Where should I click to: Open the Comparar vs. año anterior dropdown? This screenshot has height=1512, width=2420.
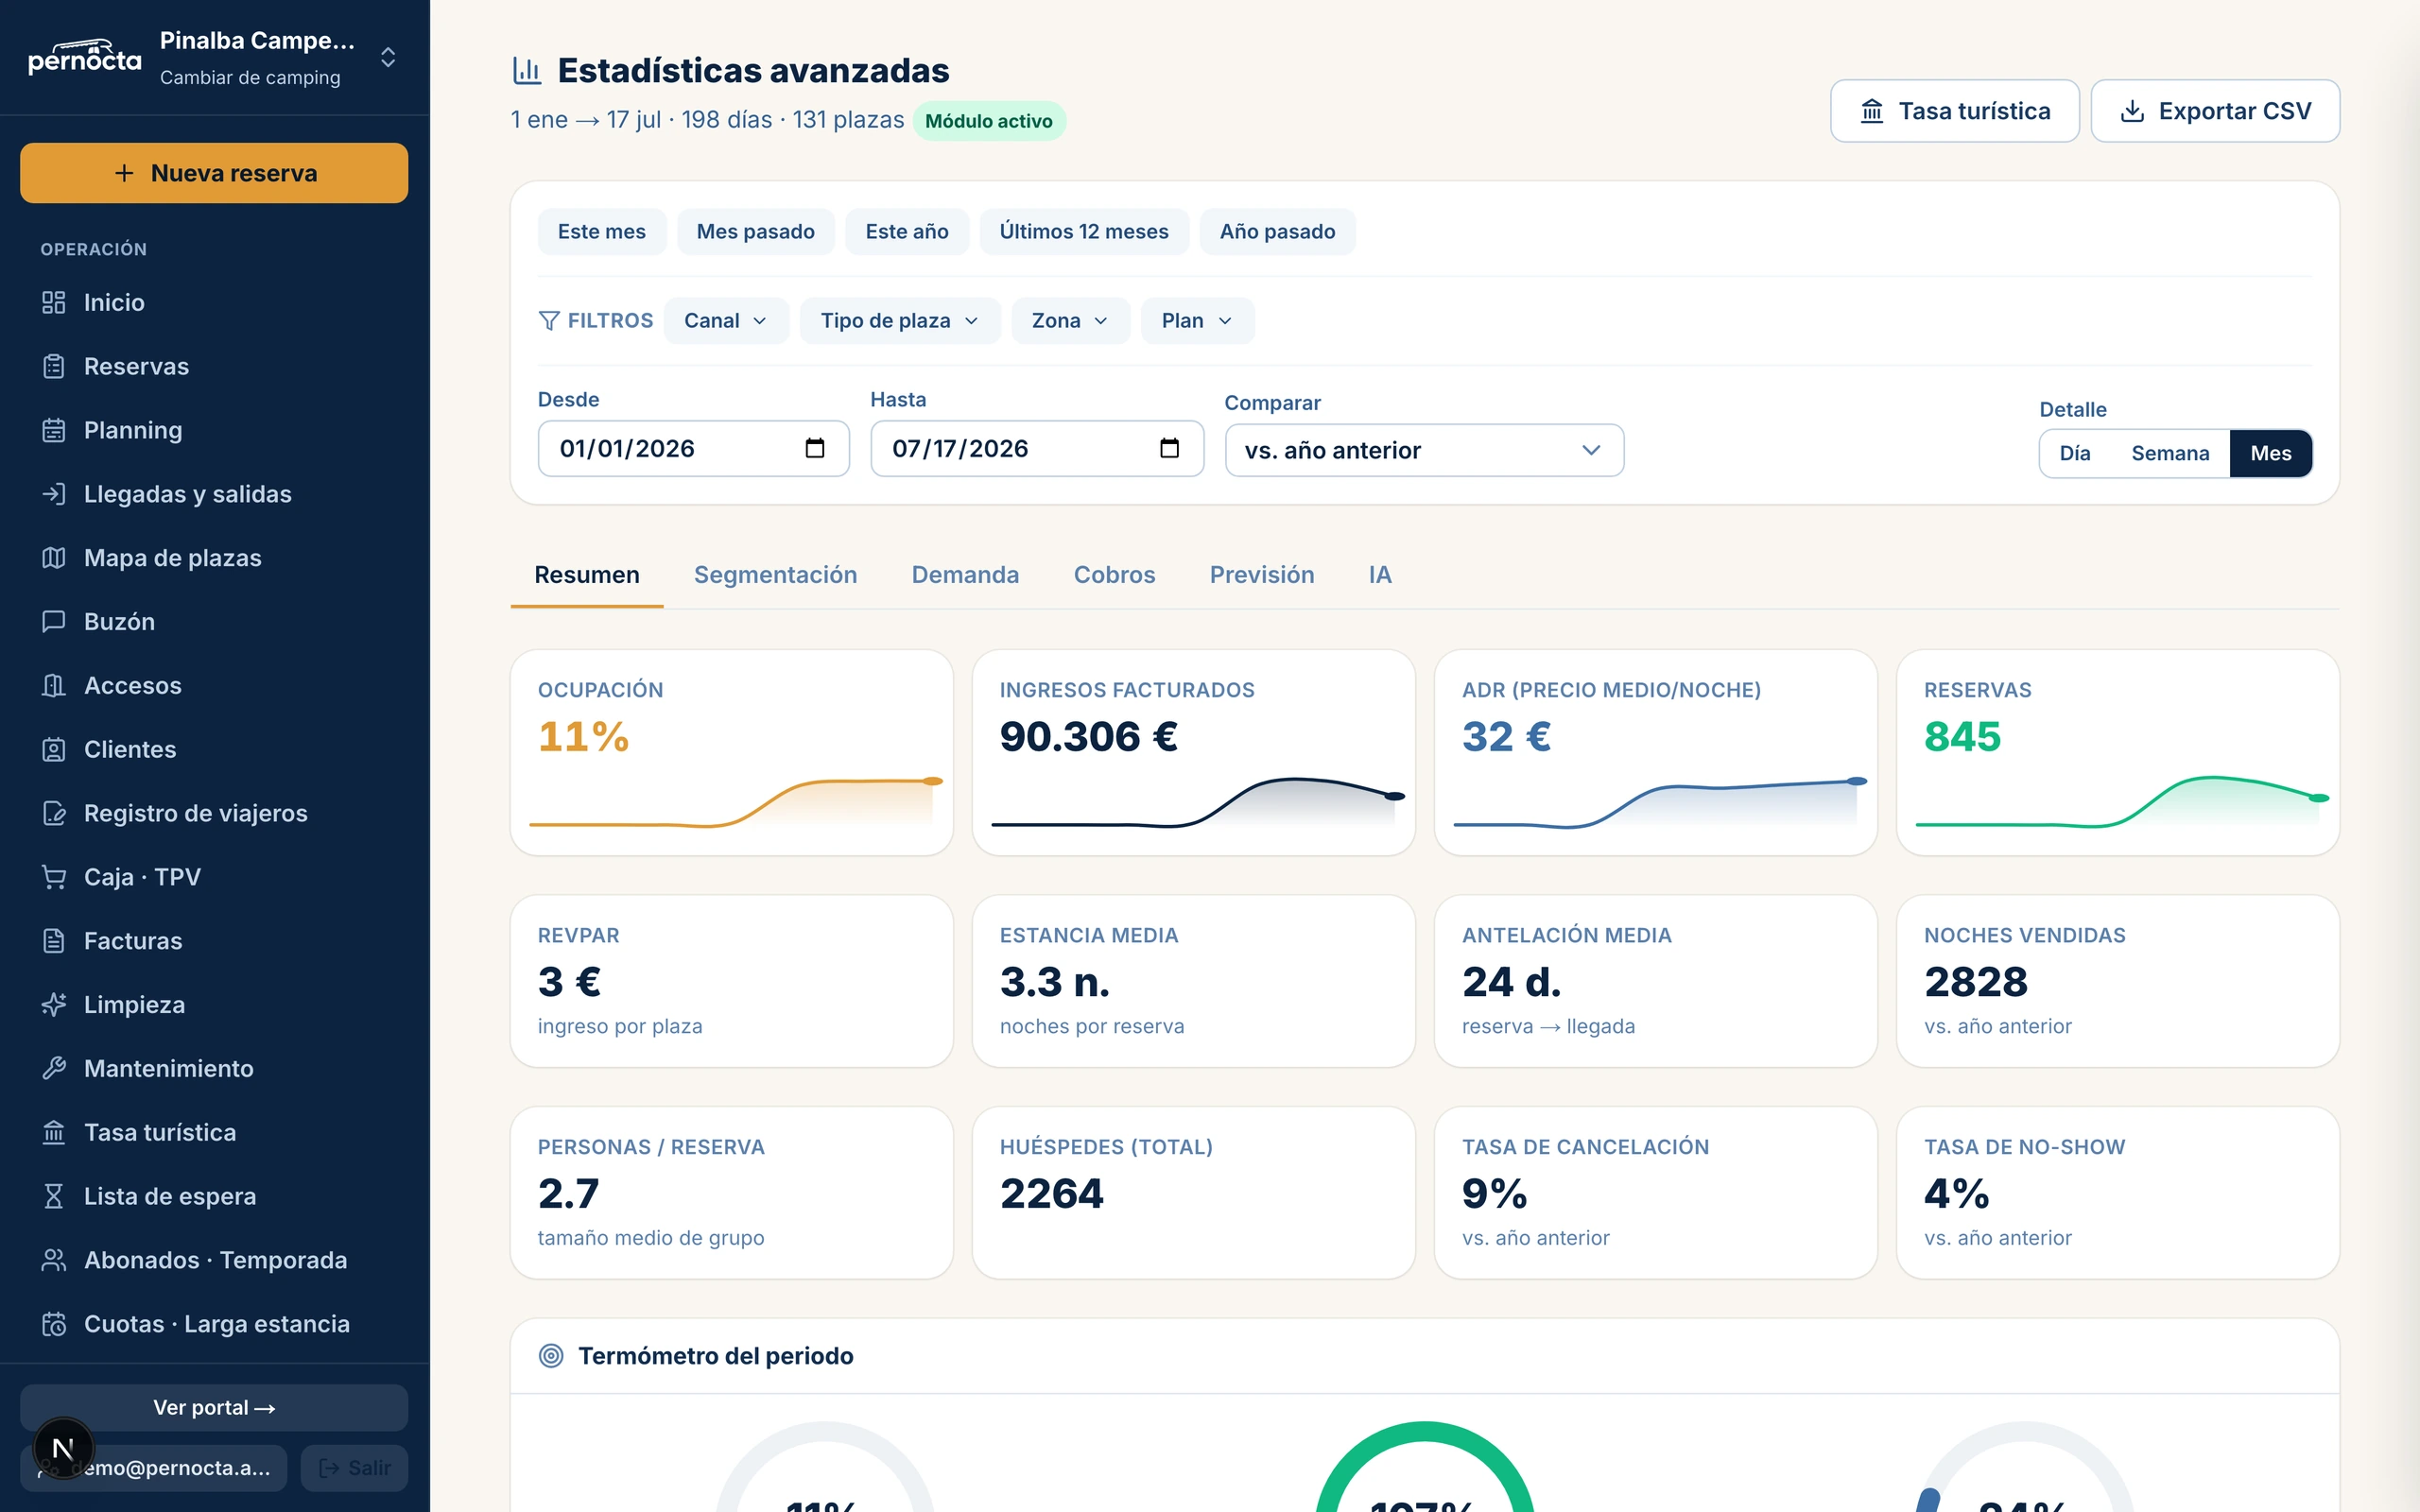pyautogui.click(x=1424, y=451)
